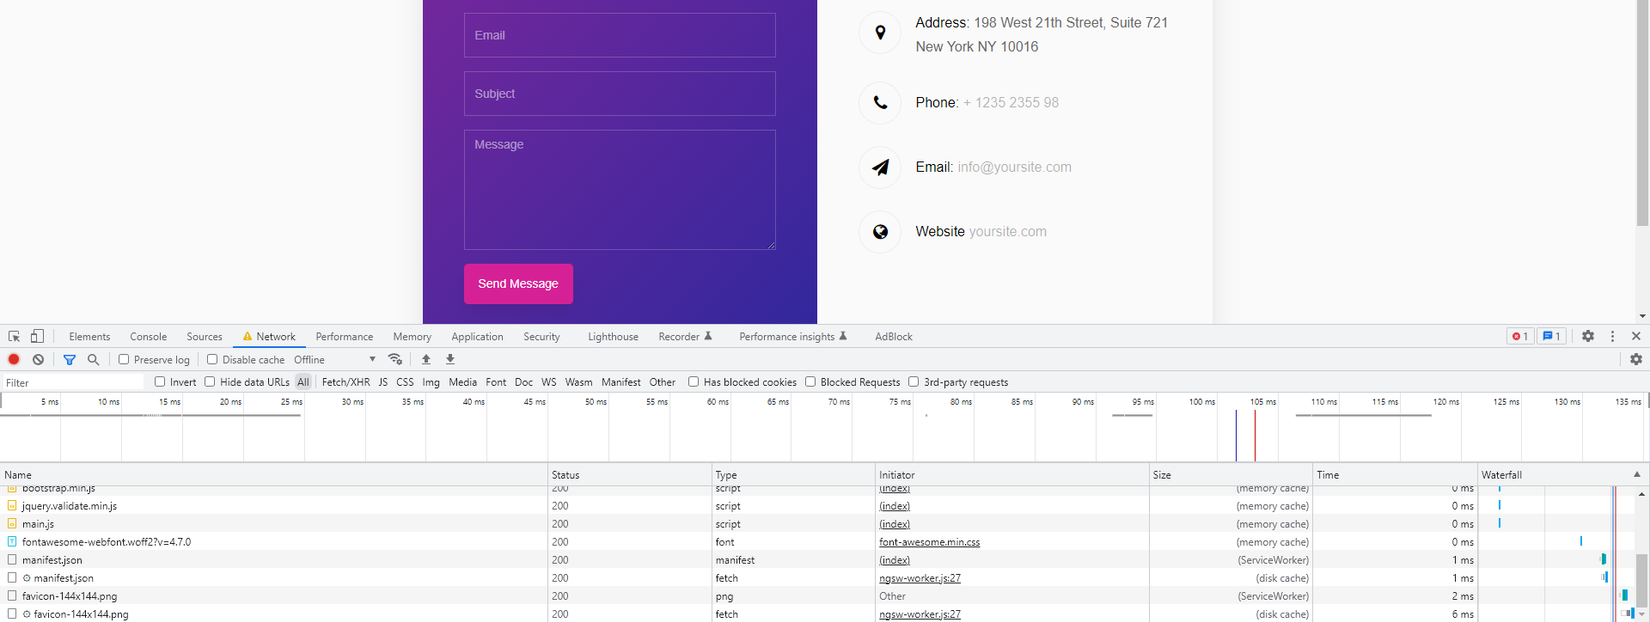Toggle the device toolbar icon

click(37, 337)
